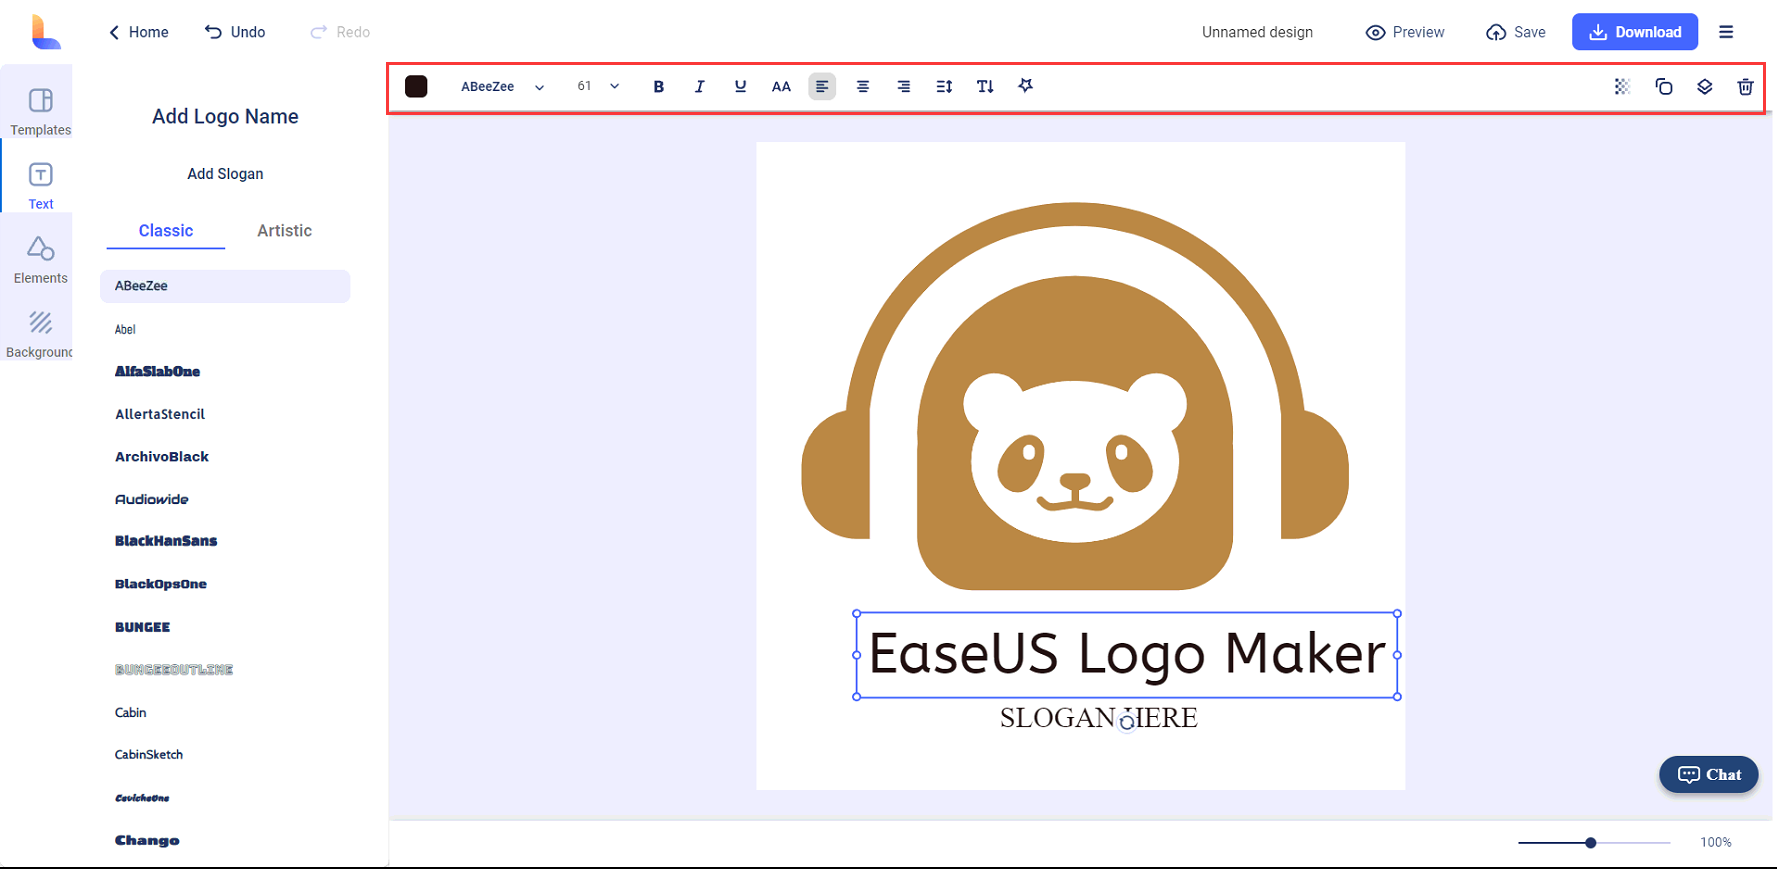Center align the text
The image size is (1777, 869).
(x=862, y=87)
